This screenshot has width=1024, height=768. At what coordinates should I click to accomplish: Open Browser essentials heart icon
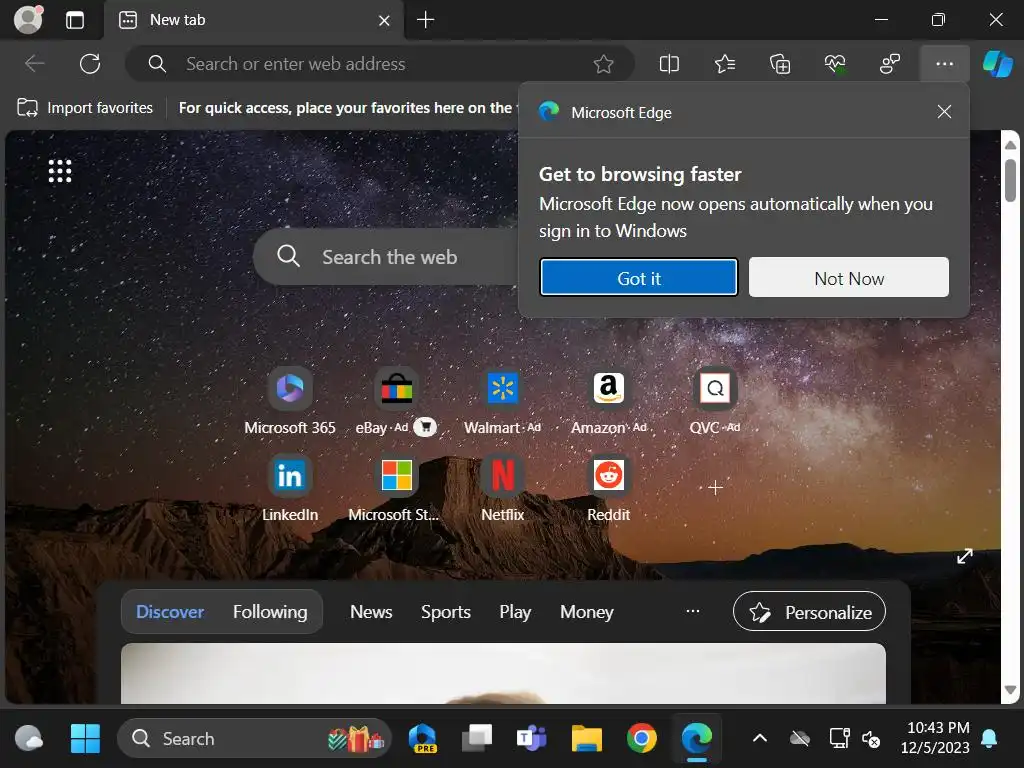pyautogui.click(x=835, y=64)
